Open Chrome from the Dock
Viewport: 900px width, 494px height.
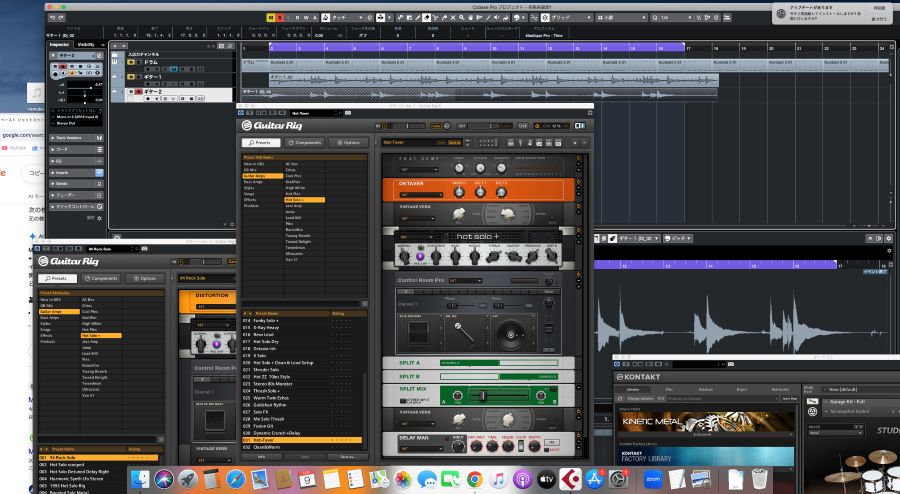tap(474, 480)
